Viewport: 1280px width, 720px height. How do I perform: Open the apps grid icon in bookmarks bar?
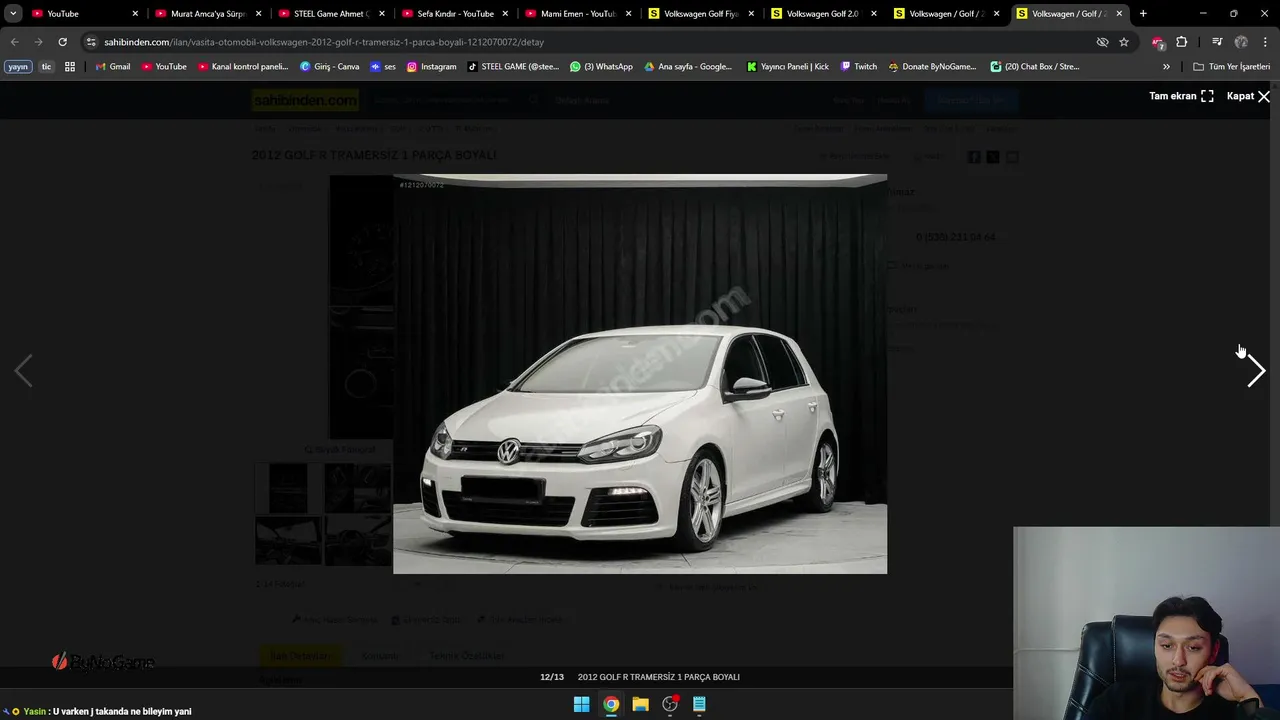click(70, 67)
